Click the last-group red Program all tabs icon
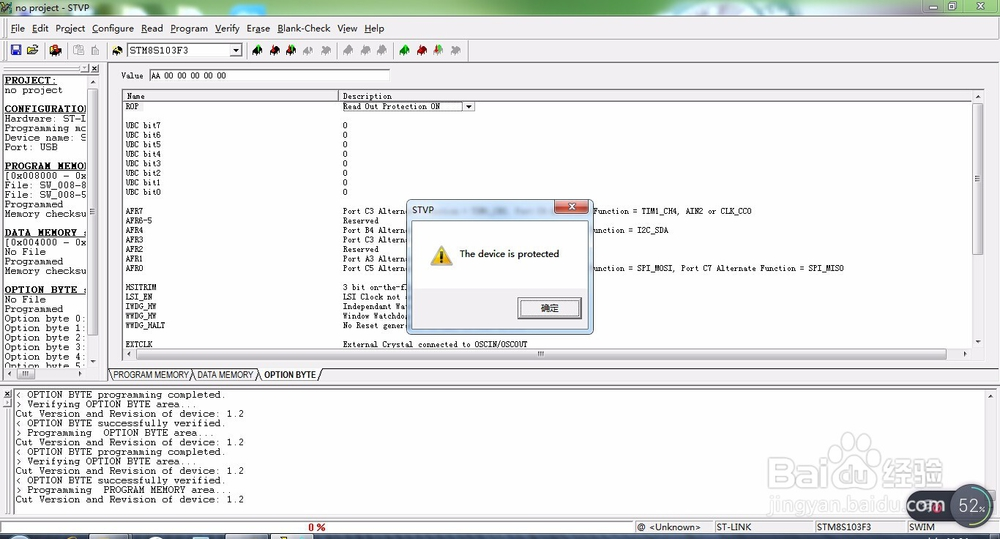The width and height of the screenshot is (1000, 539). tap(422, 50)
